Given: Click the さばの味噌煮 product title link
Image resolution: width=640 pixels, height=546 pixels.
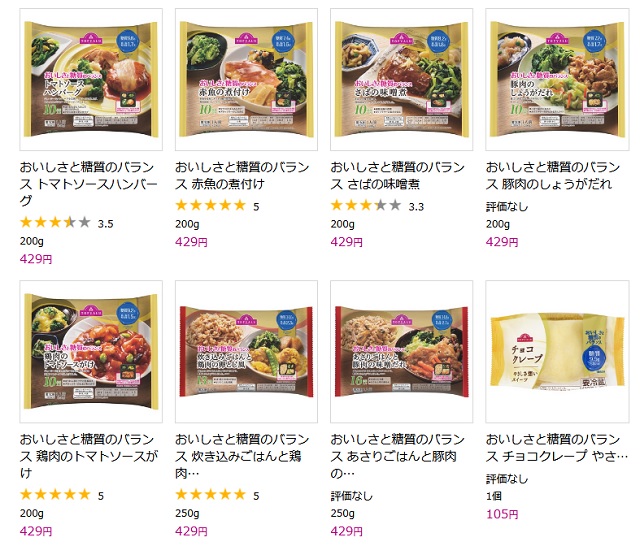Looking at the screenshot, I should pyautogui.click(x=398, y=175).
